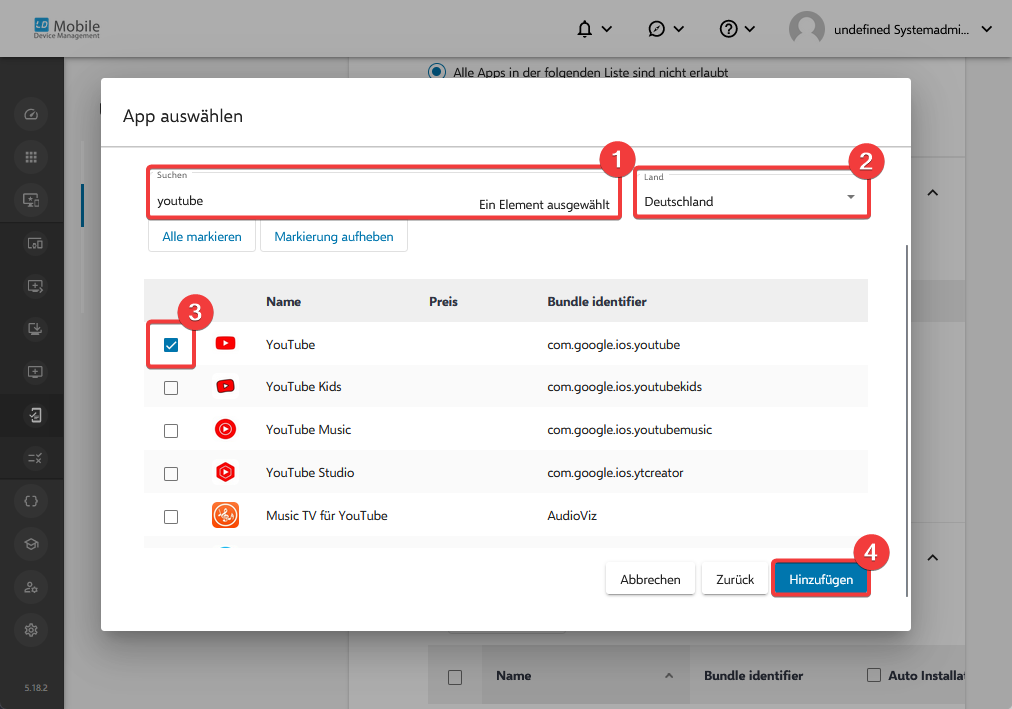Image resolution: width=1012 pixels, height=709 pixels.
Task: Click the Suchen field containing youtube
Action: click(x=383, y=193)
